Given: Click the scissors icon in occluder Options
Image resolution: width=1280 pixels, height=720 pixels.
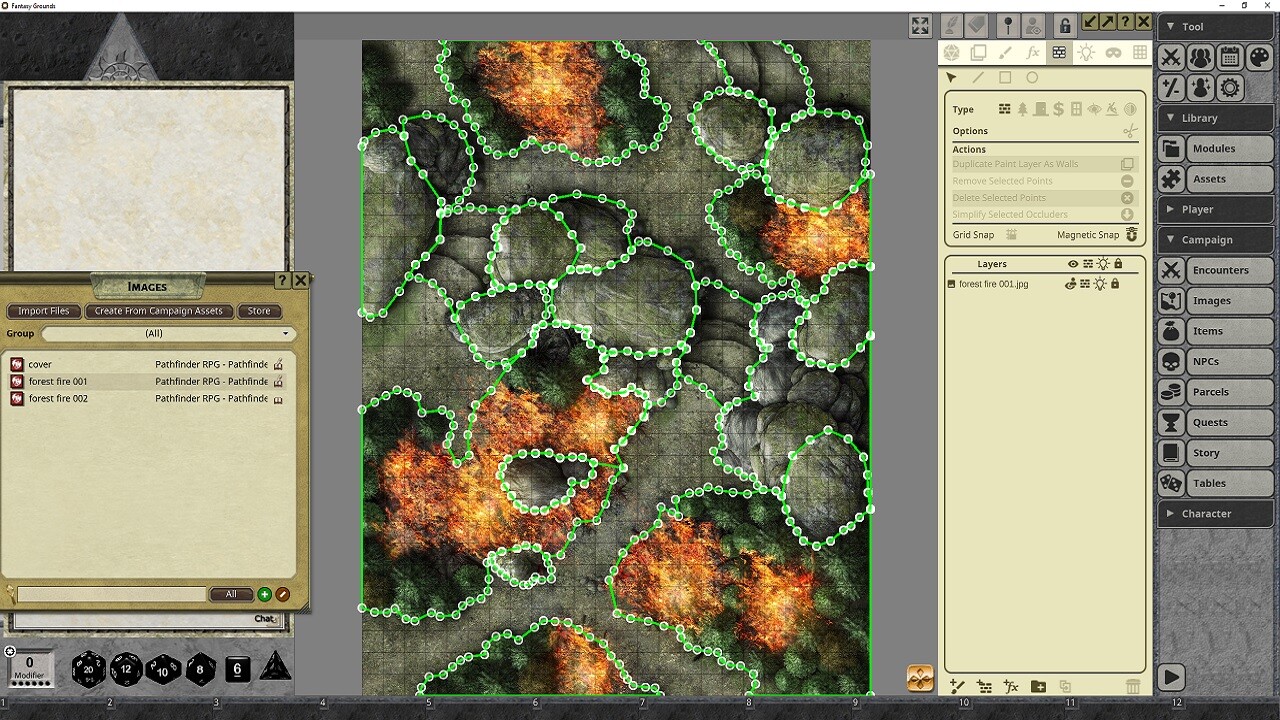Looking at the screenshot, I should point(1129,130).
